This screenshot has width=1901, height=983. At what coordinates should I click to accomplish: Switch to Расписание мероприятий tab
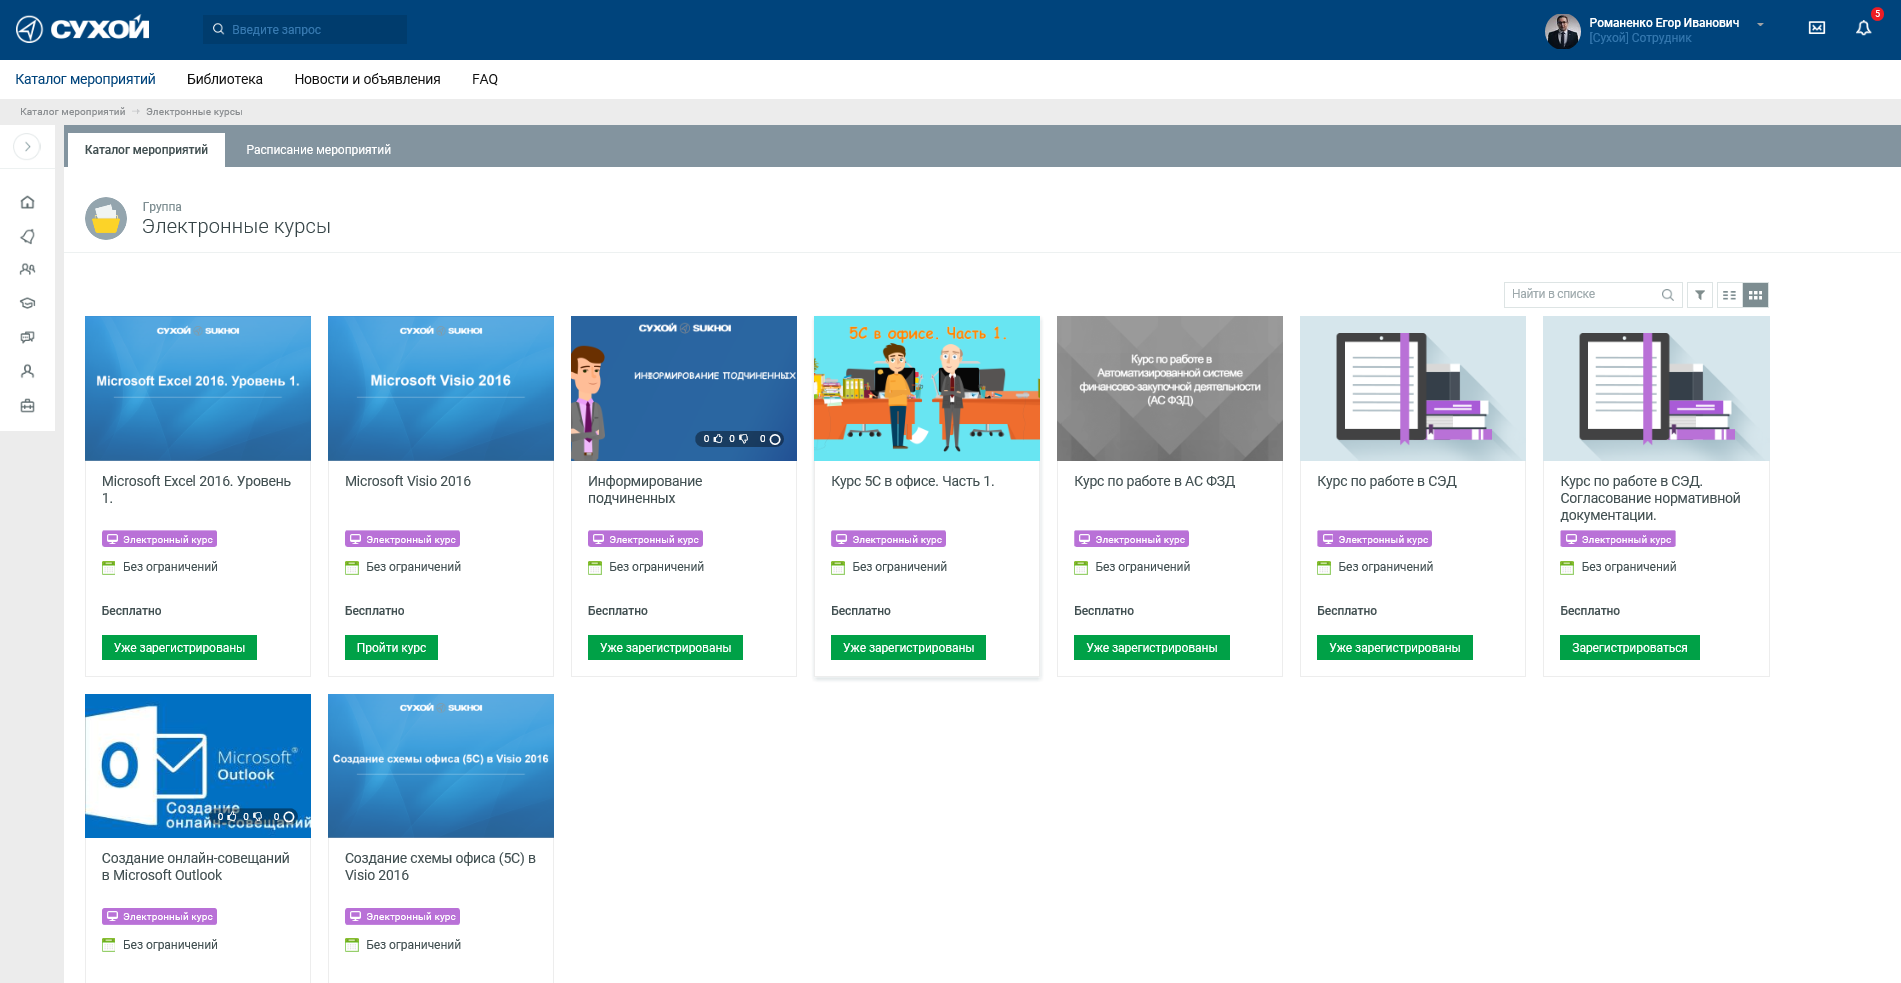point(318,150)
